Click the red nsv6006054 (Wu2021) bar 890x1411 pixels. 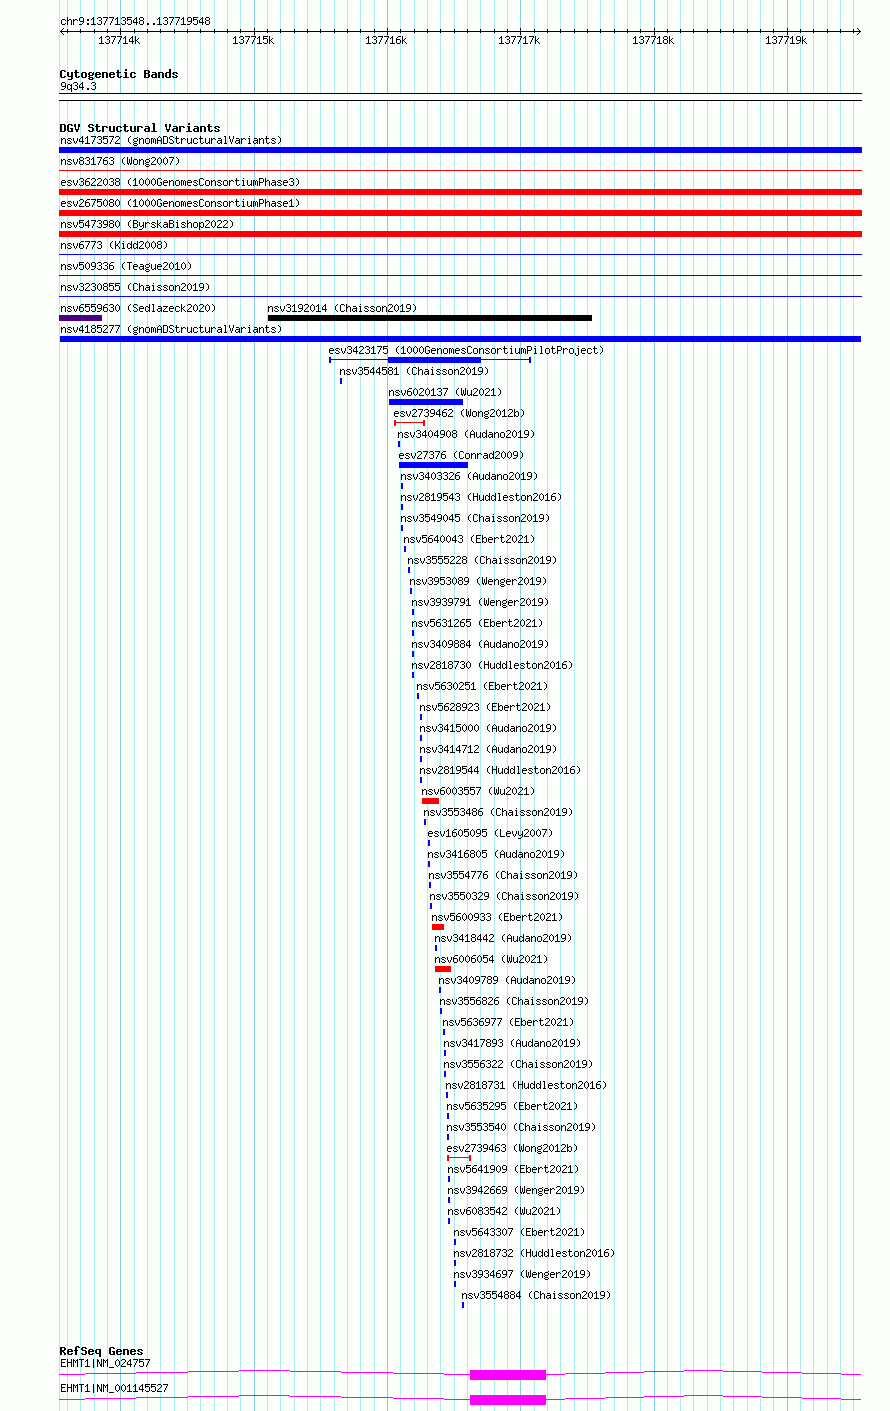coord(443,969)
